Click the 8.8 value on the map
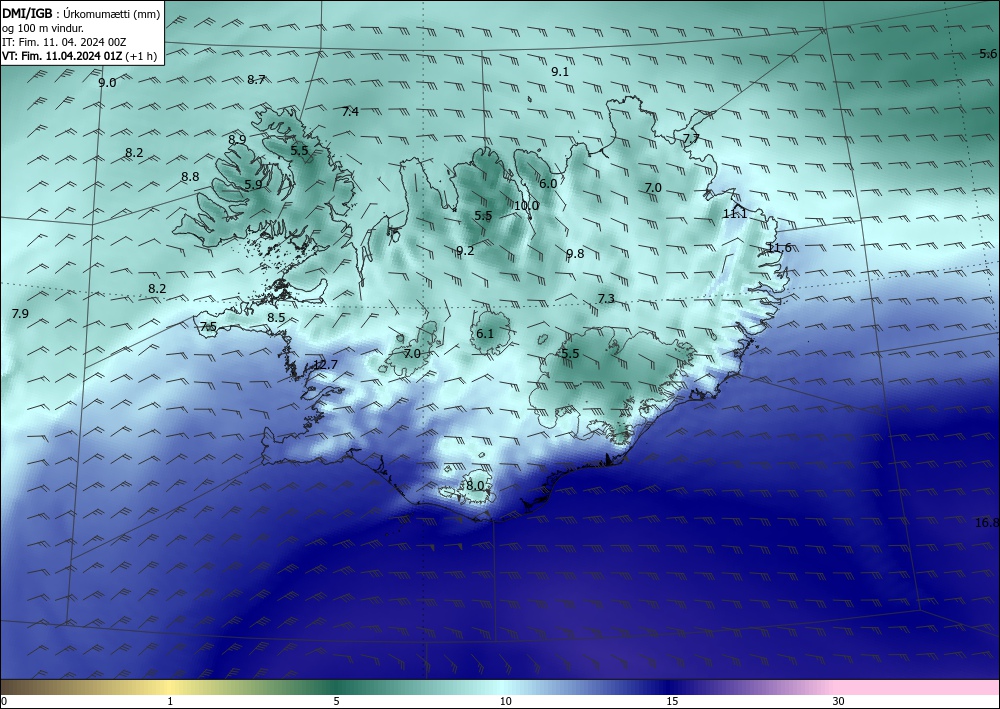Viewport: 1000px width, 709px height. pos(190,177)
